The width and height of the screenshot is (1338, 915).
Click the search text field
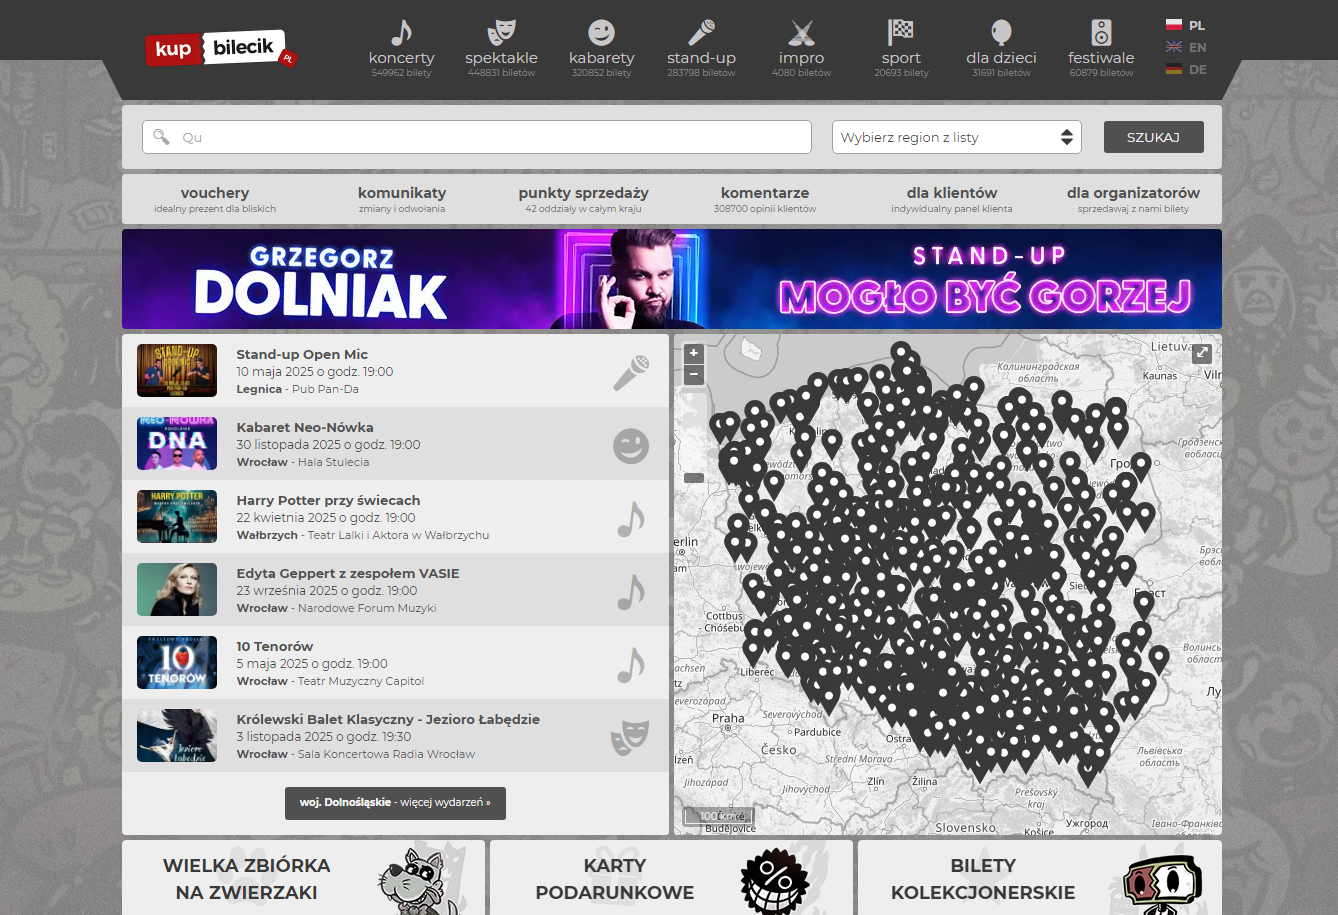point(477,137)
